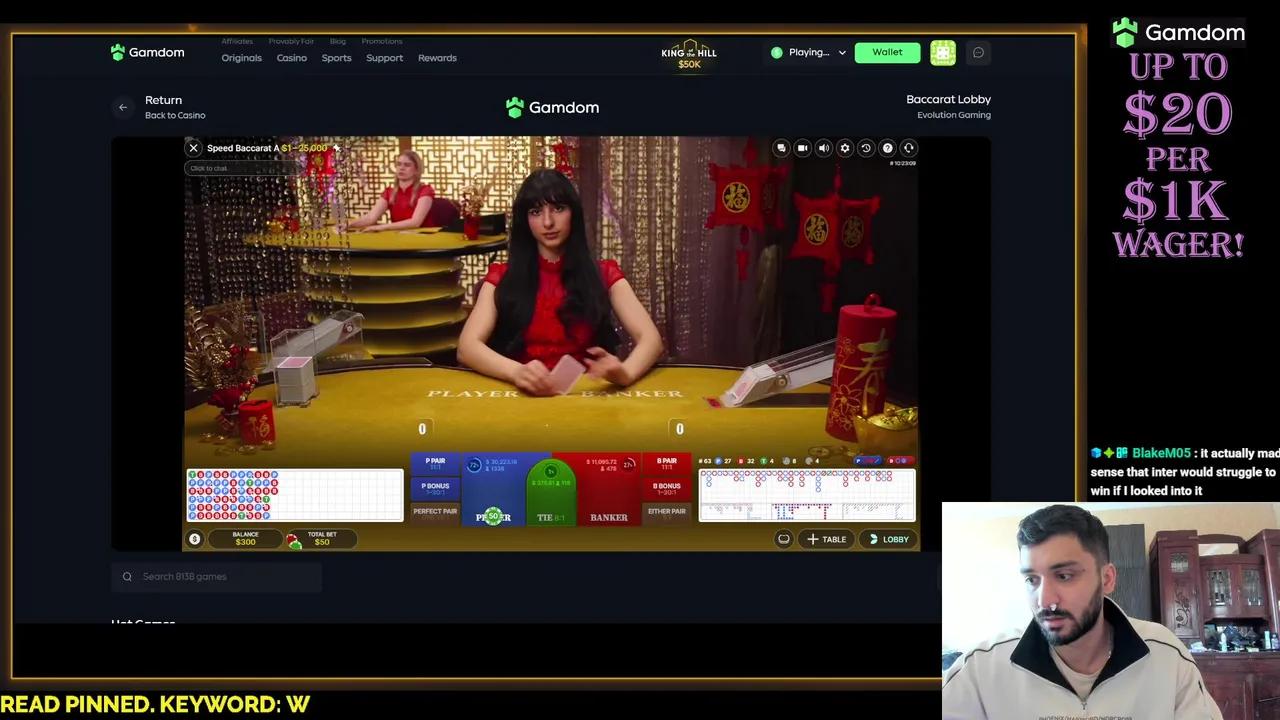This screenshot has height=720, width=1280.
Task: Open the game settings gear icon
Action: 845,148
